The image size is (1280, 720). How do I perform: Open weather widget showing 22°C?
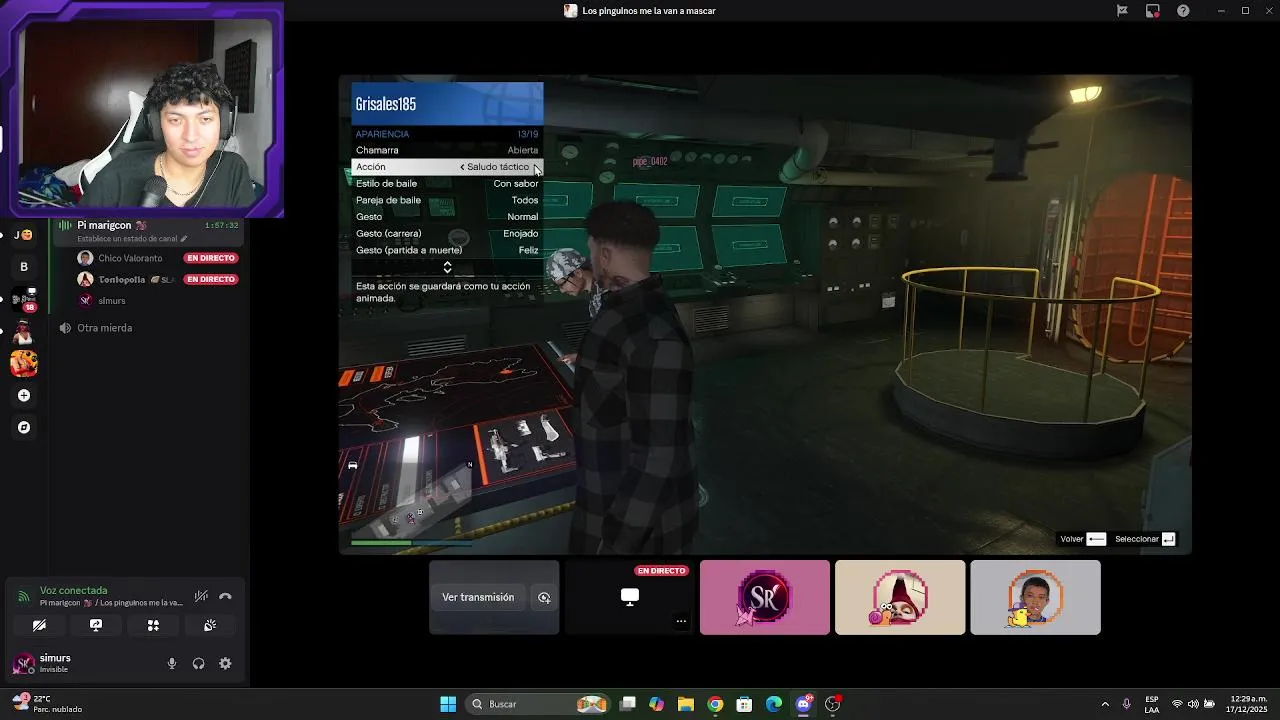pyautogui.click(x=48, y=704)
